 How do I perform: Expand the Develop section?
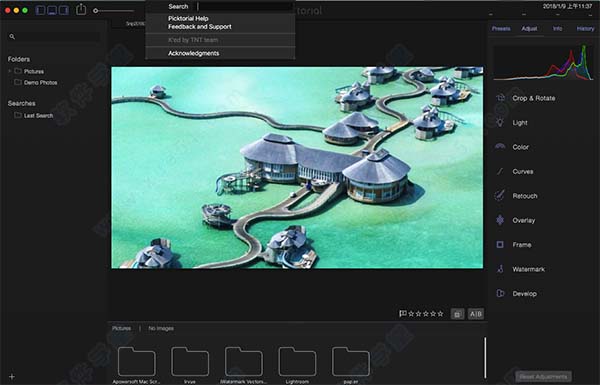(x=525, y=294)
